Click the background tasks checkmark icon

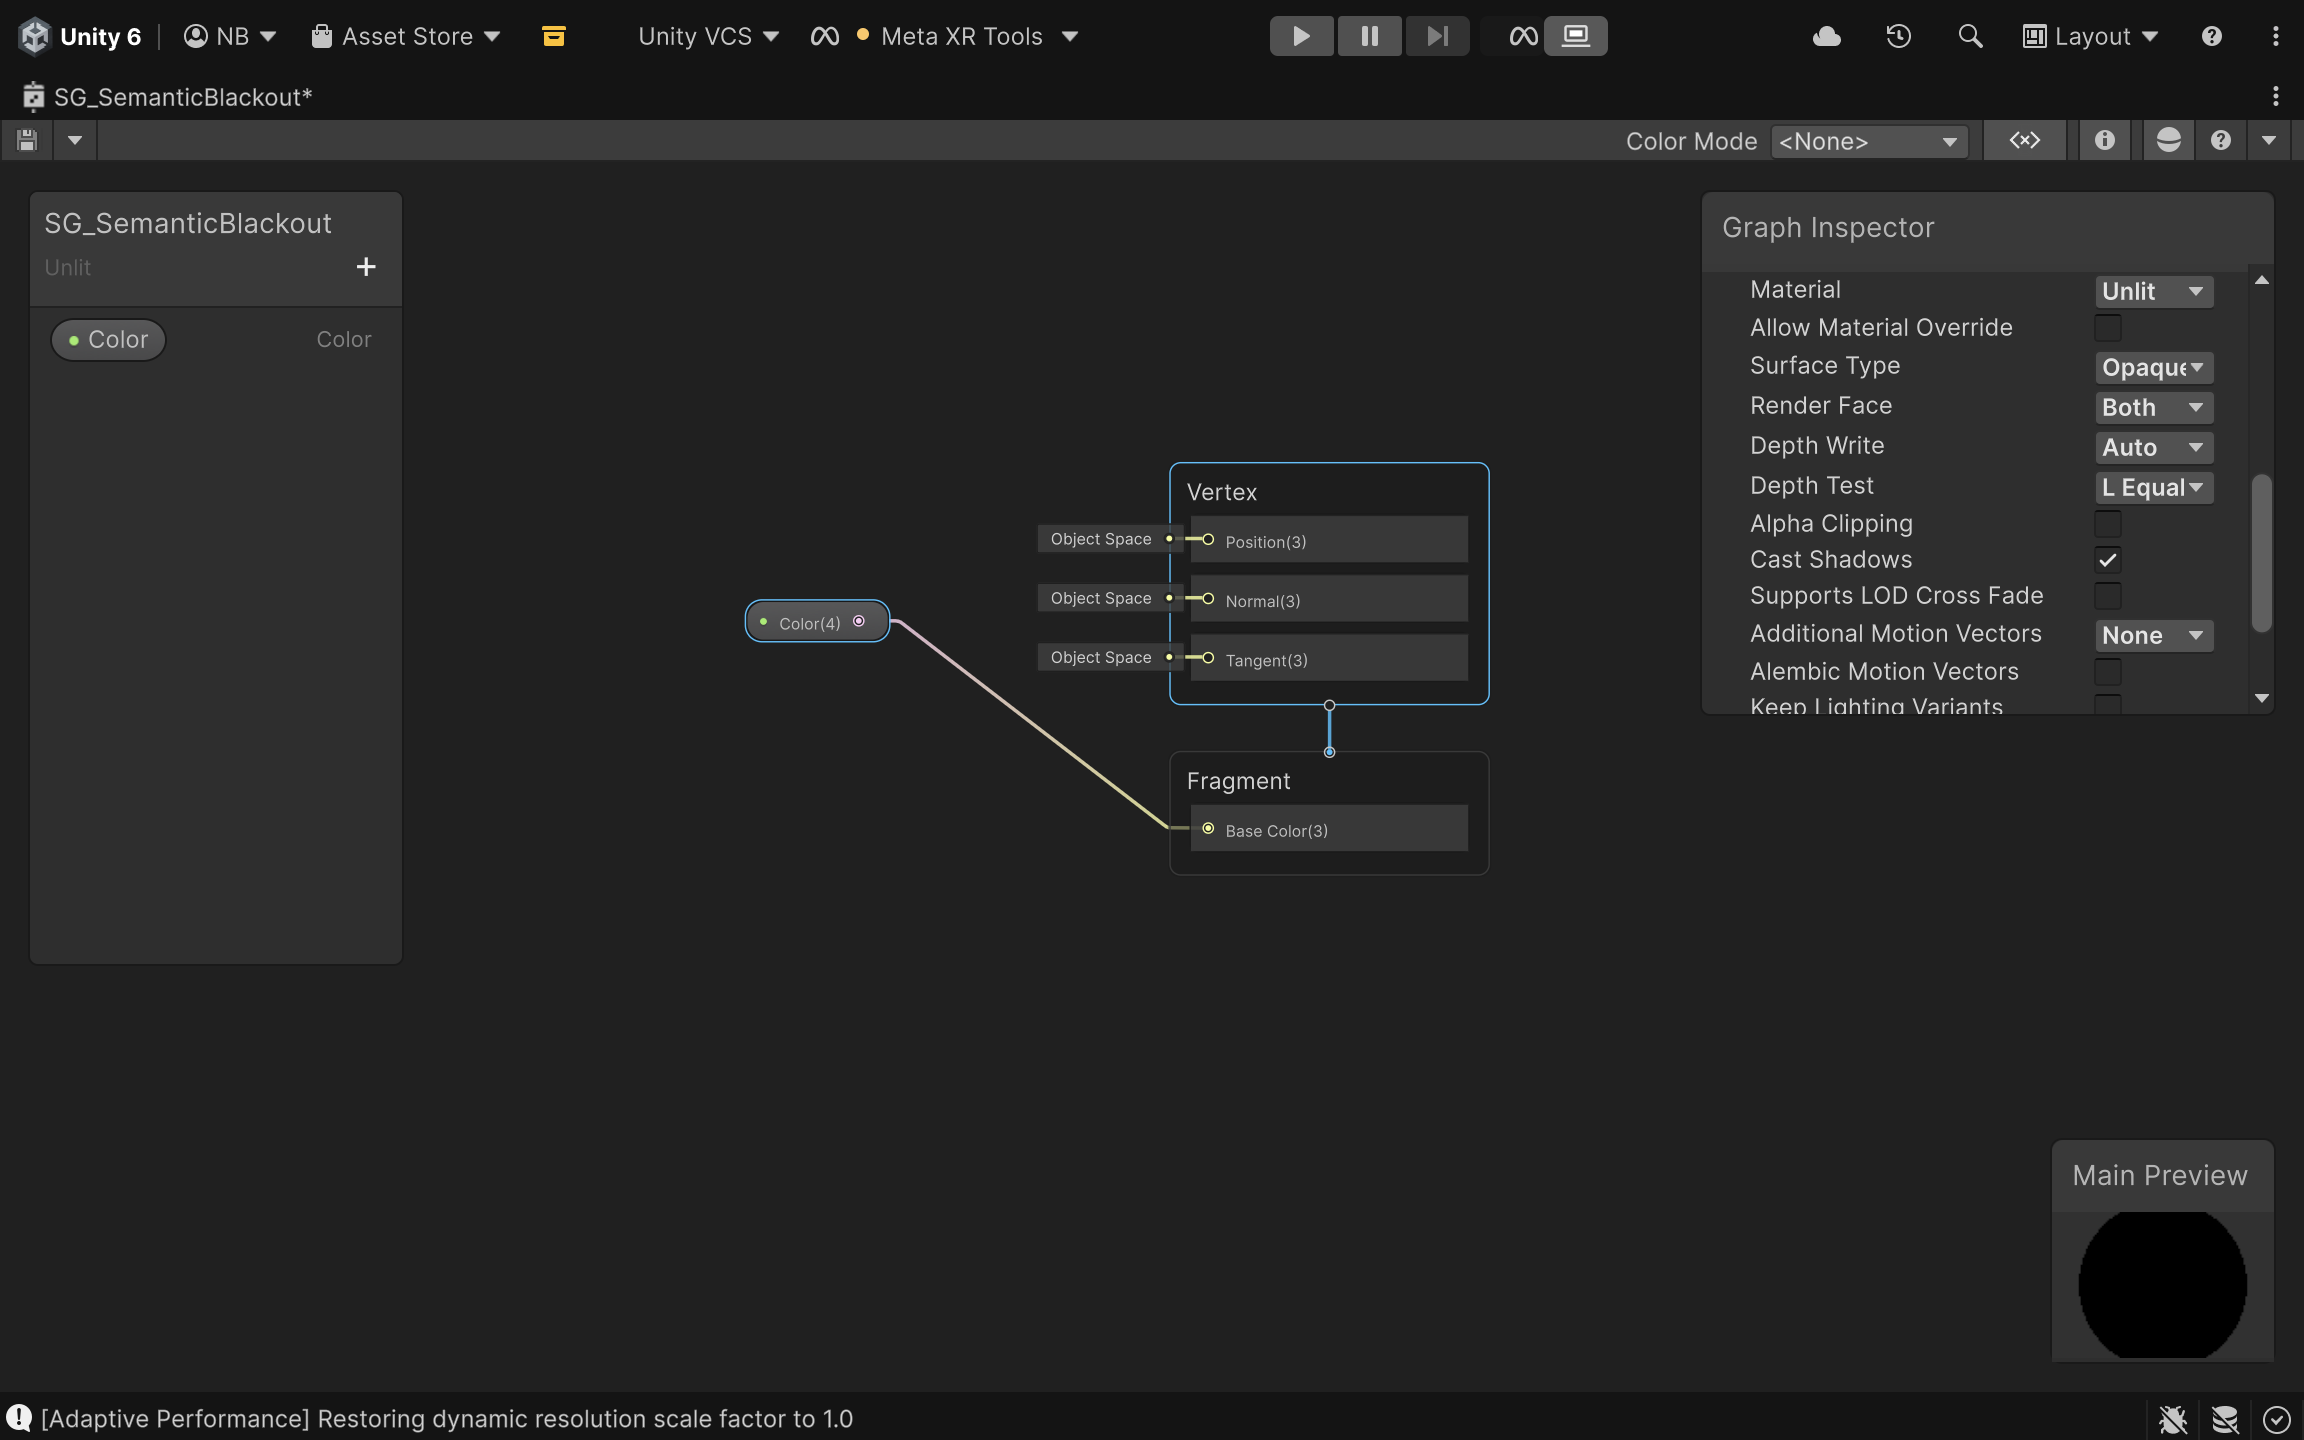[x=2277, y=1419]
